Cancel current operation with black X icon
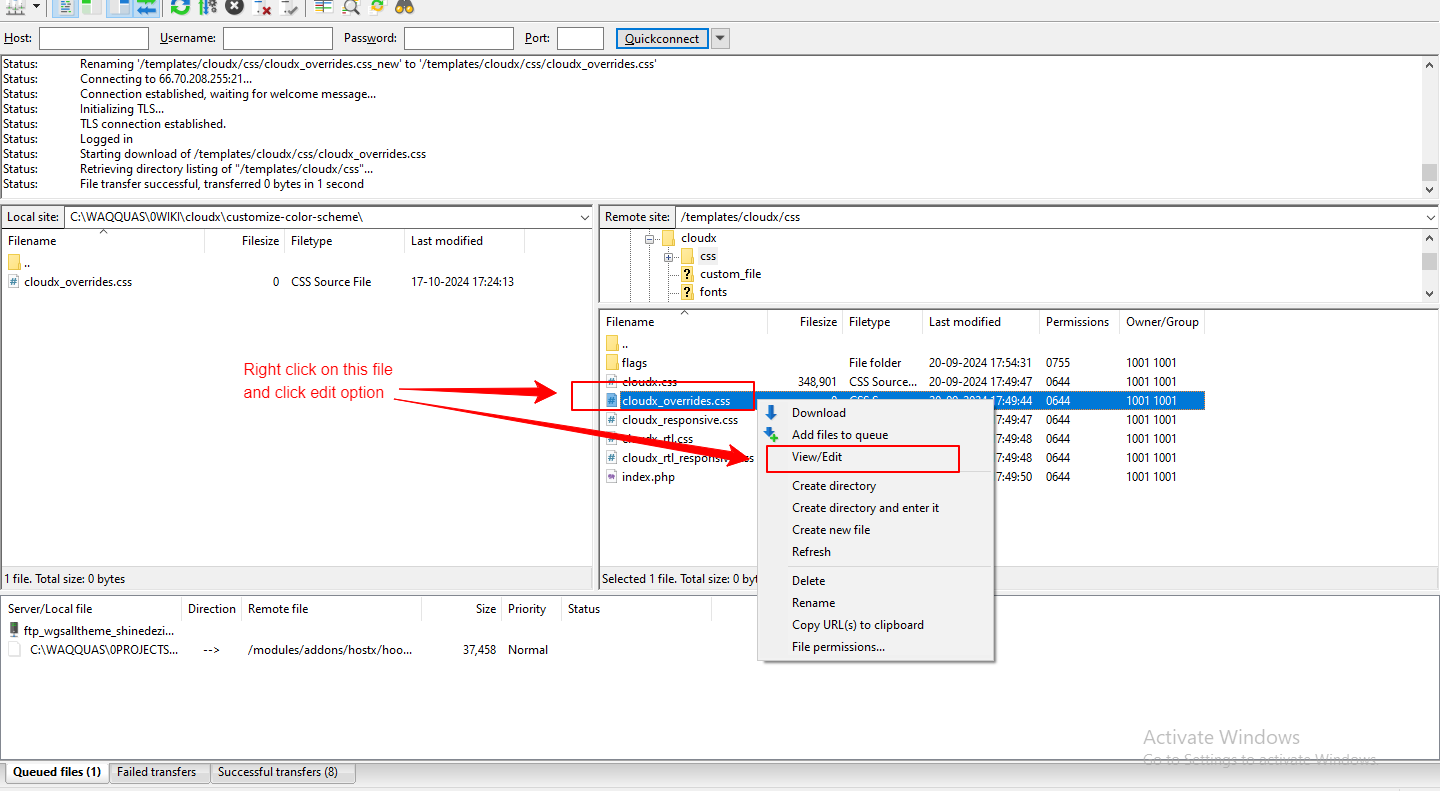The height and width of the screenshot is (791, 1440). (234, 7)
